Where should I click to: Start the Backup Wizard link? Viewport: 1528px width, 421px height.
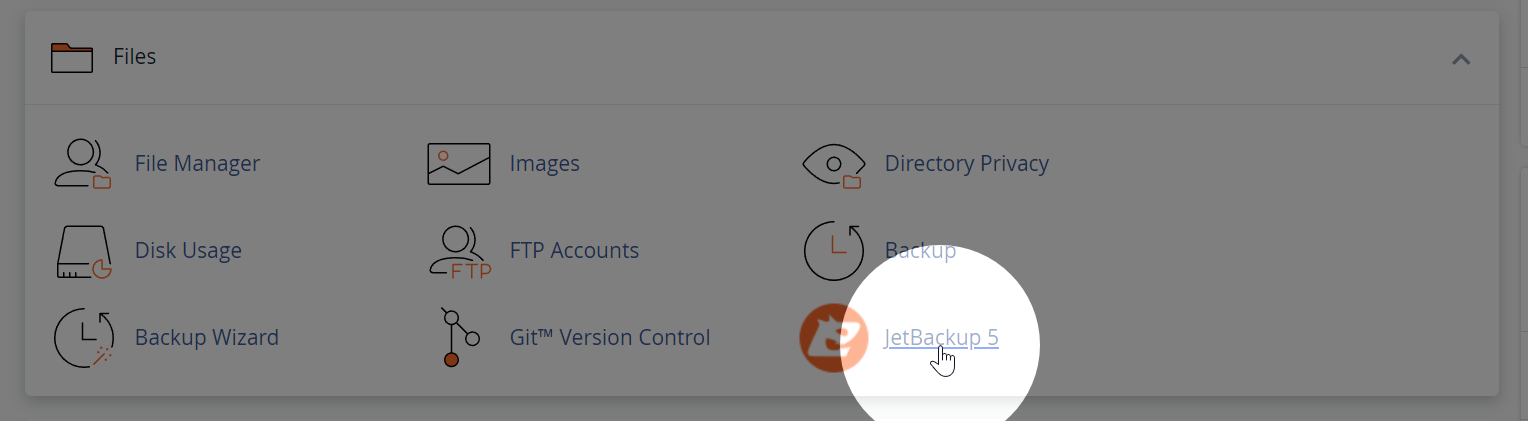207,338
